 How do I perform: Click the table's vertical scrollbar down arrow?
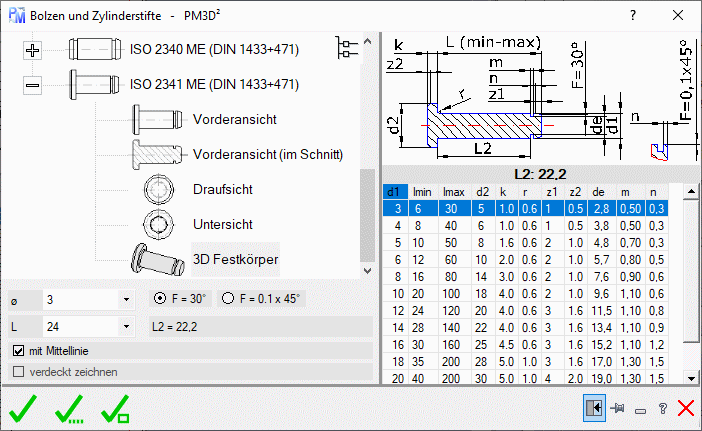[690, 377]
